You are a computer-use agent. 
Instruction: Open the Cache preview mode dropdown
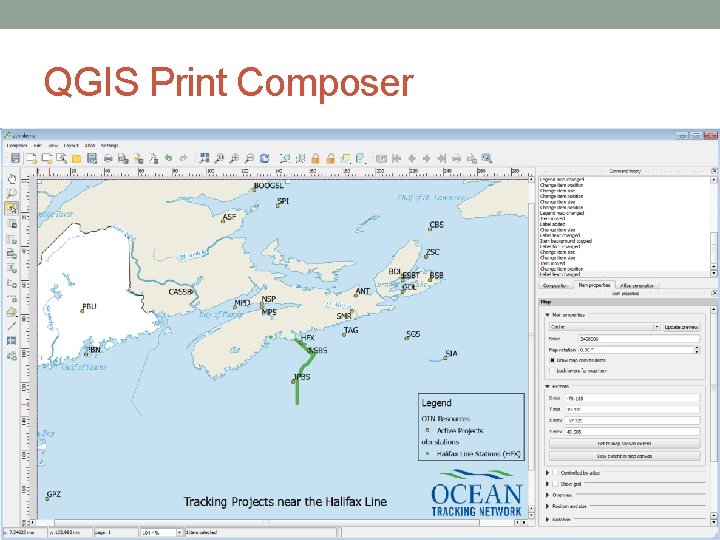pyautogui.click(x=605, y=327)
